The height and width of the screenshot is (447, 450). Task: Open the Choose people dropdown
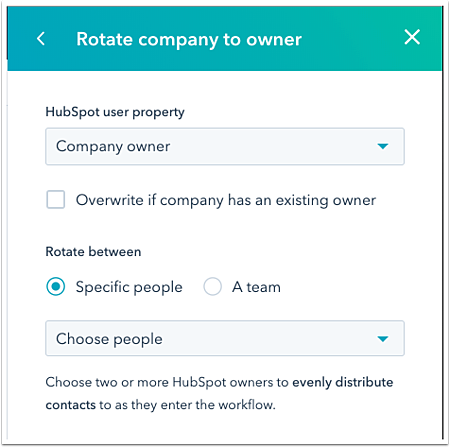tap(225, 338)
